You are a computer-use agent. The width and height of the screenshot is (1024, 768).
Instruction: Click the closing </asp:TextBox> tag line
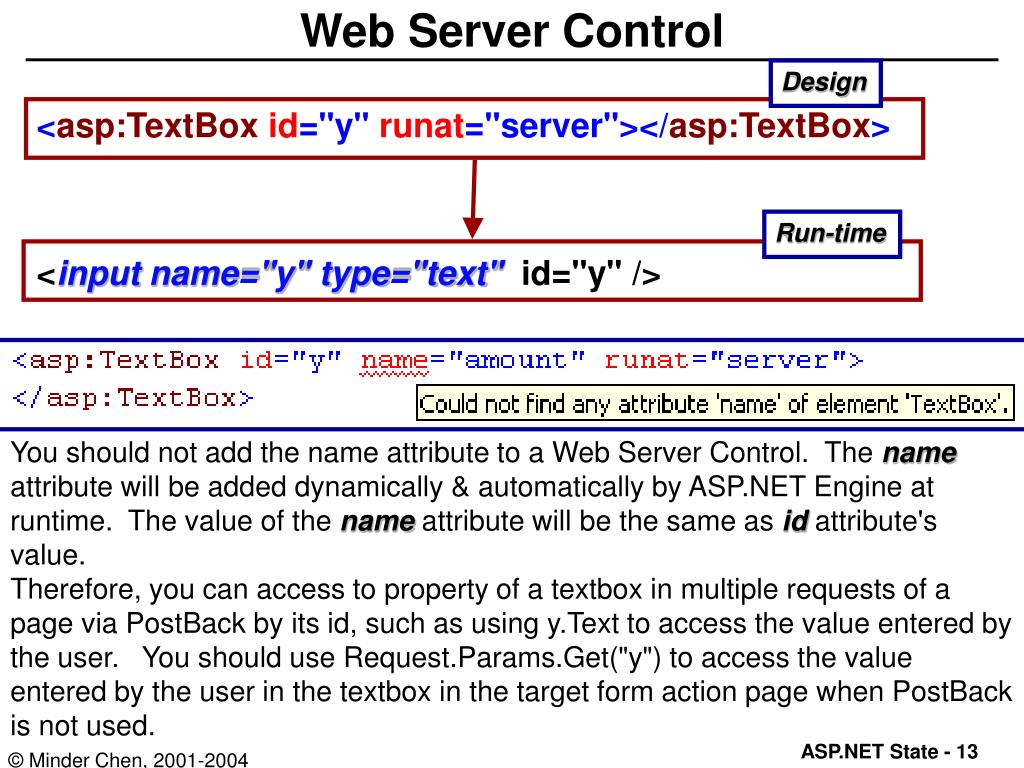tap(133, 398)
